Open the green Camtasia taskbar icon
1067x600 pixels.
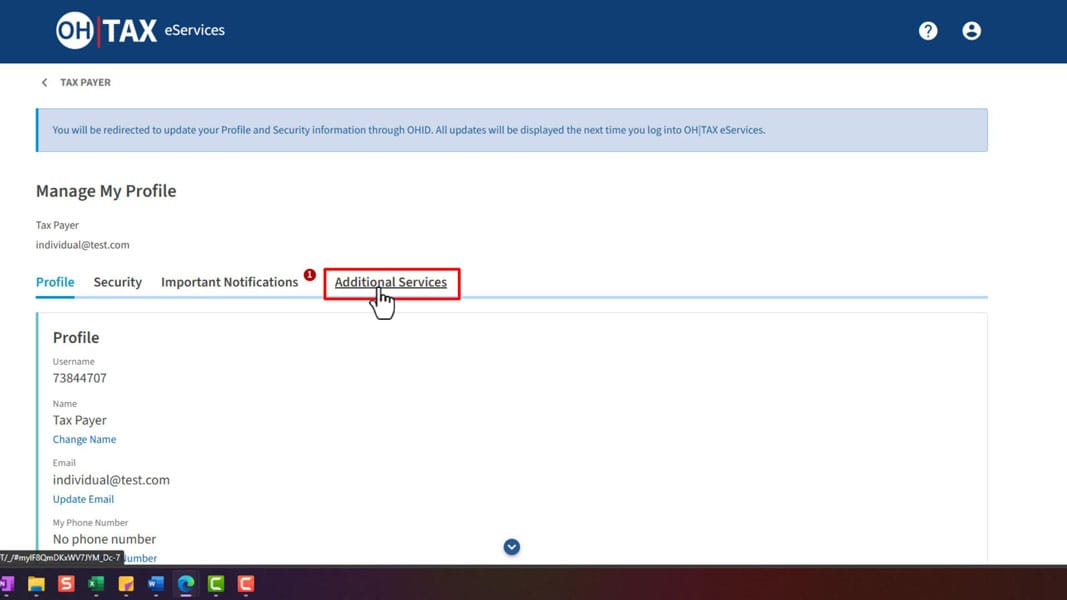[x=216, y=584]
